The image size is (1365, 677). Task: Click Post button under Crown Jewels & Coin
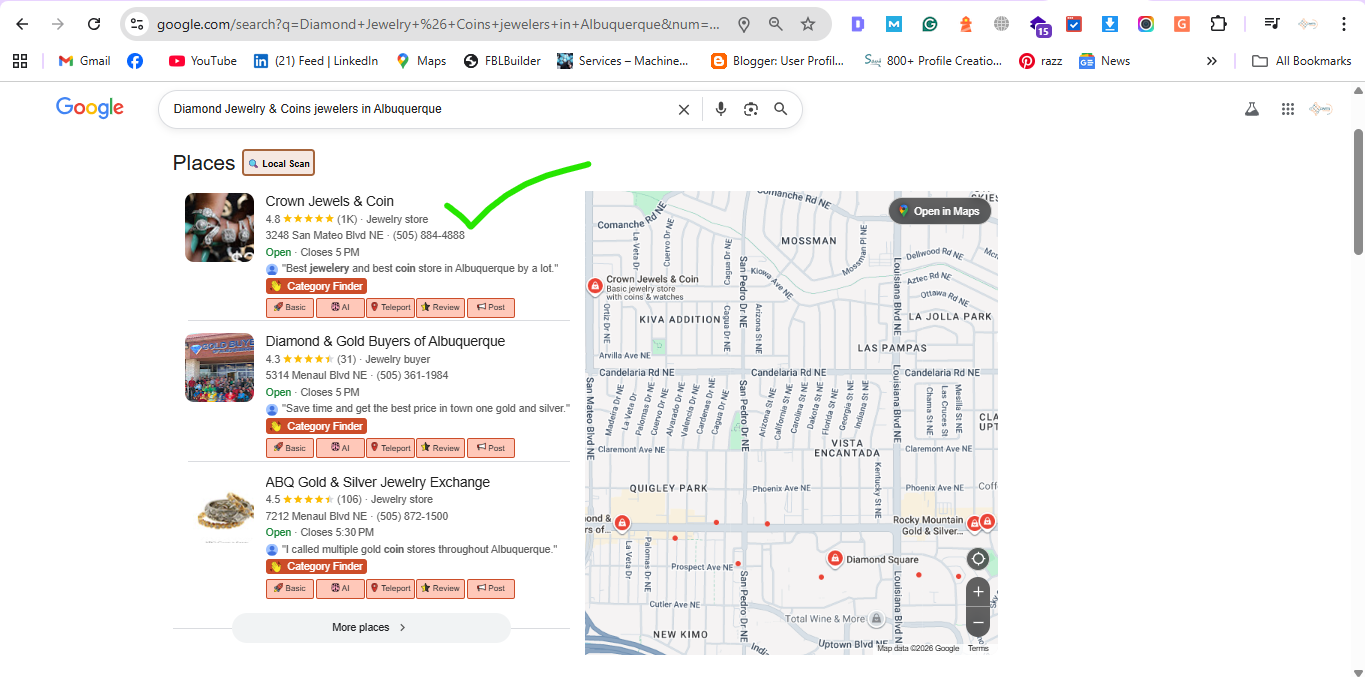click(x=491, y=308)
